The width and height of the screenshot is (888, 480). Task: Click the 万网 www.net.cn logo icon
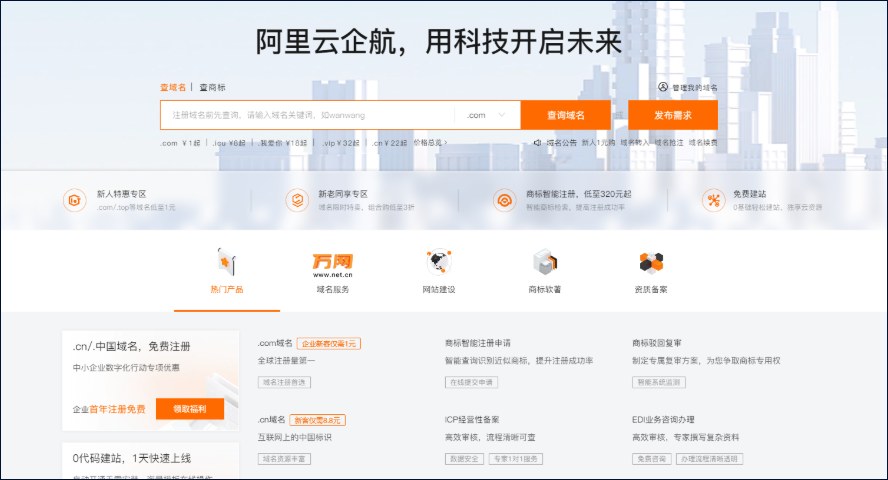click(x=332, y=265)
